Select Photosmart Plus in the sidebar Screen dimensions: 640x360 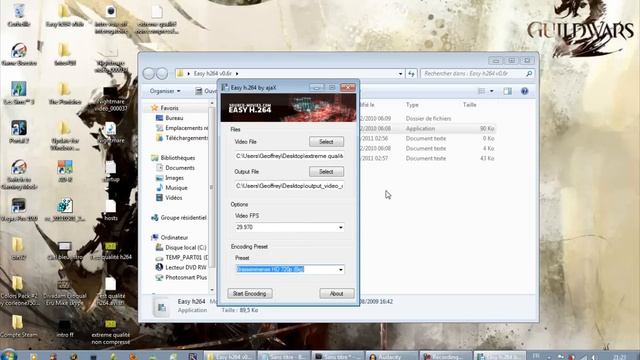(181, 278)
